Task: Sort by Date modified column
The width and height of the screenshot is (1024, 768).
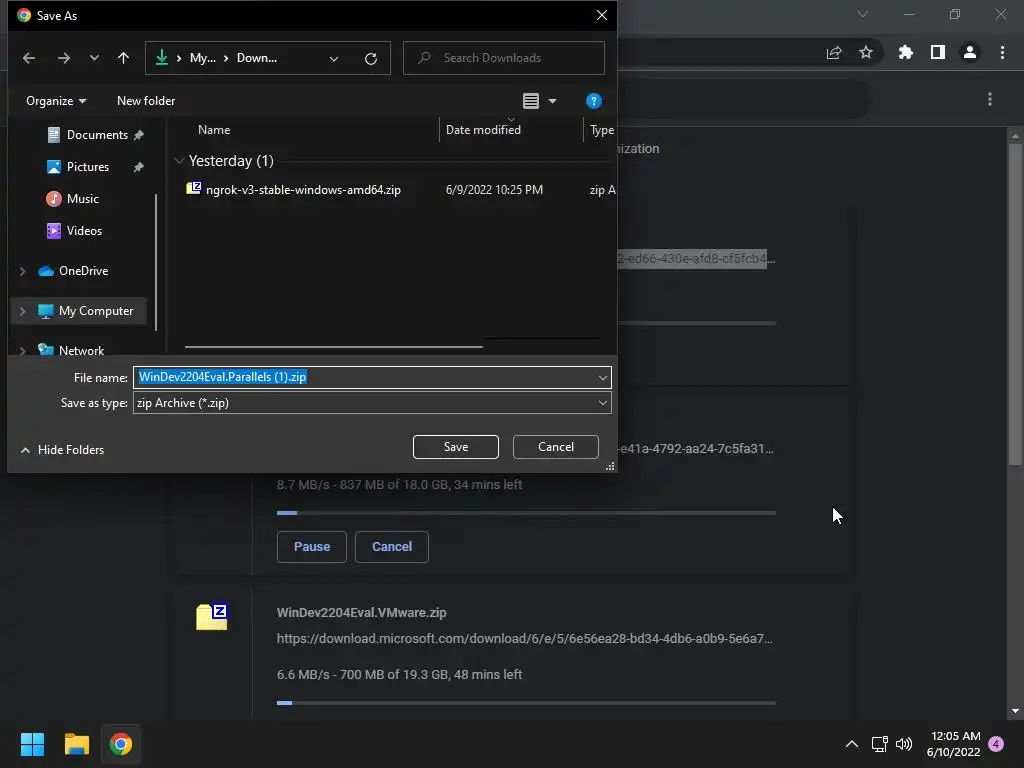Action: [483, 130]
